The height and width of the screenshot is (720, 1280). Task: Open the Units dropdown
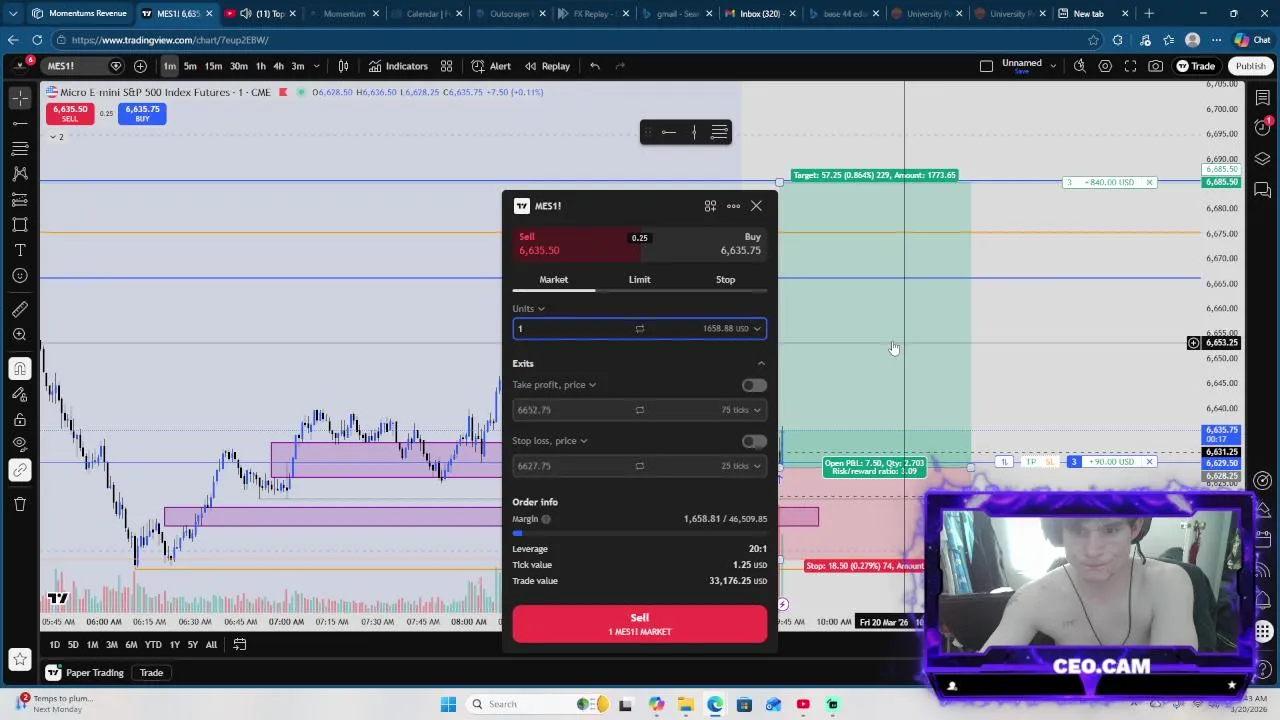pyautogui.click(x=528, y=309)
